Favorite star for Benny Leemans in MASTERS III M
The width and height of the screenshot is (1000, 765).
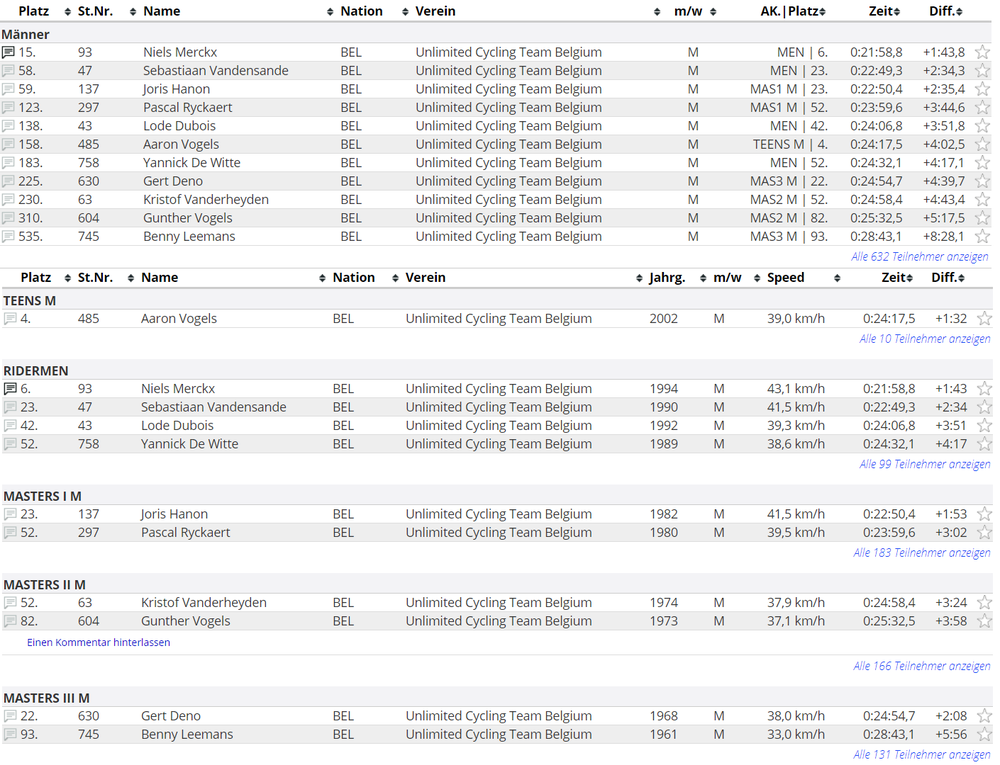(985, 735)
